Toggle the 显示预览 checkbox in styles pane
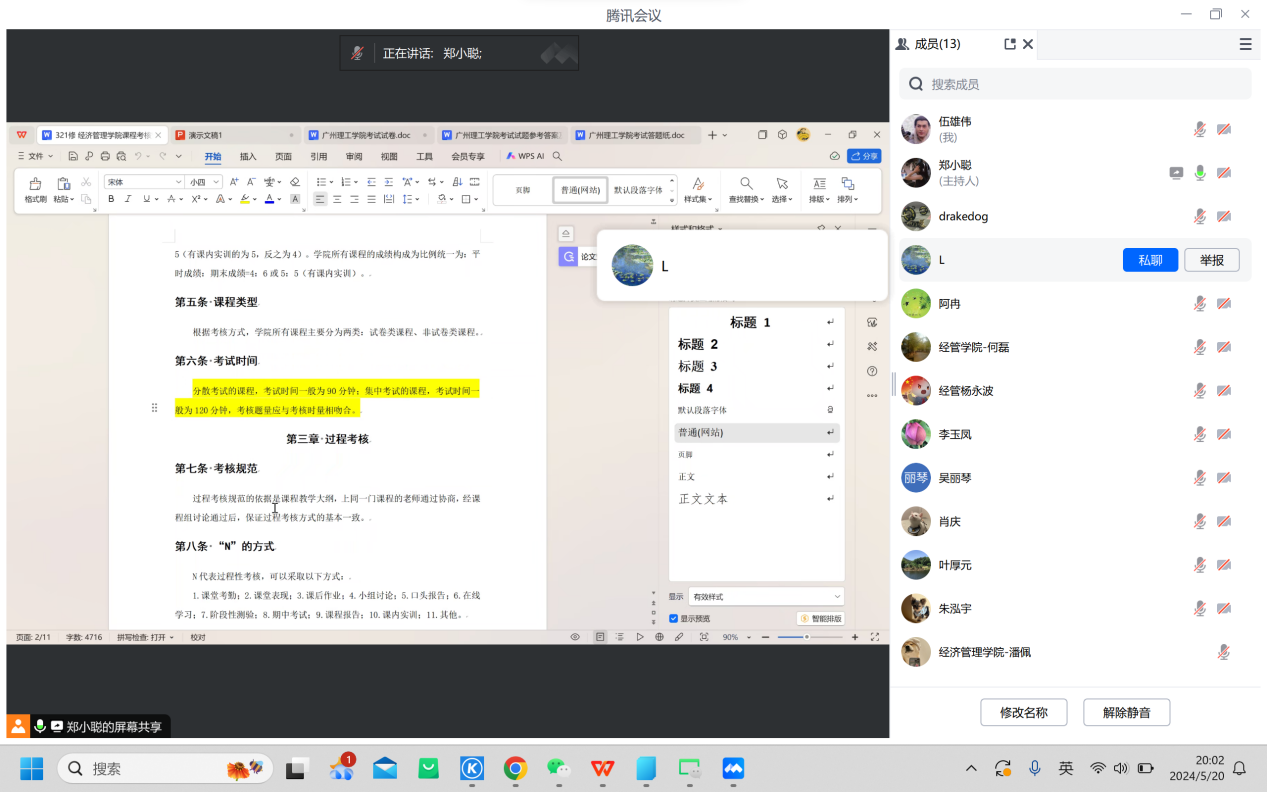The width and height of the screenshot is (1267, 792). [674, 619]
